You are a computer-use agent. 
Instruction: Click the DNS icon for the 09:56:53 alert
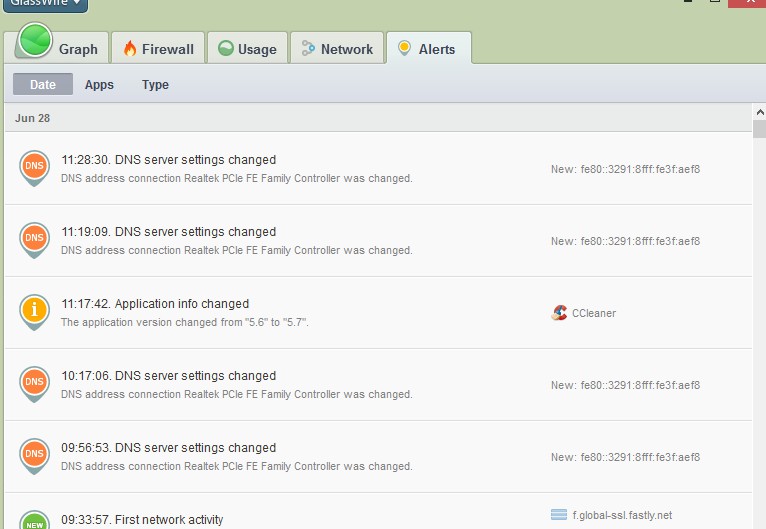tap(34, 455)
